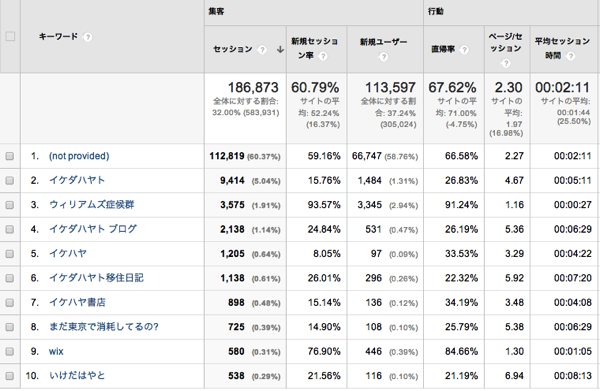
Task: Open the まだ東京で消耗してるの? keyword link
Action: [104, 327]
